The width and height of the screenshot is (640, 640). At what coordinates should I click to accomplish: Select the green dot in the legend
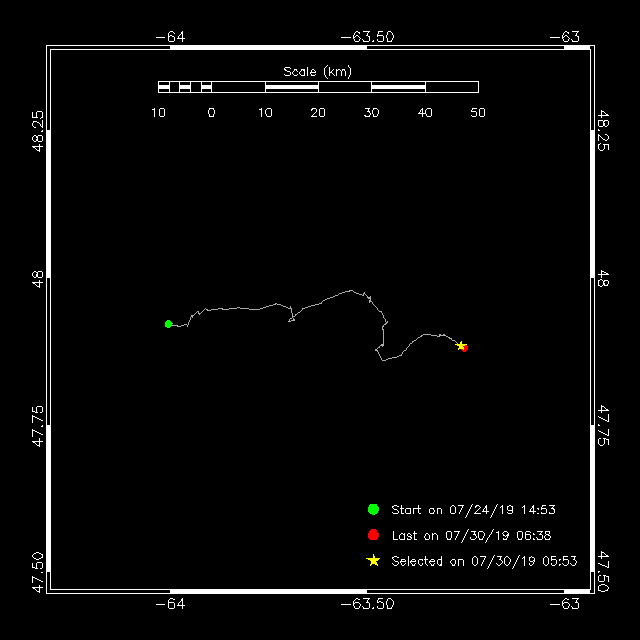click(x=373, y=509)
